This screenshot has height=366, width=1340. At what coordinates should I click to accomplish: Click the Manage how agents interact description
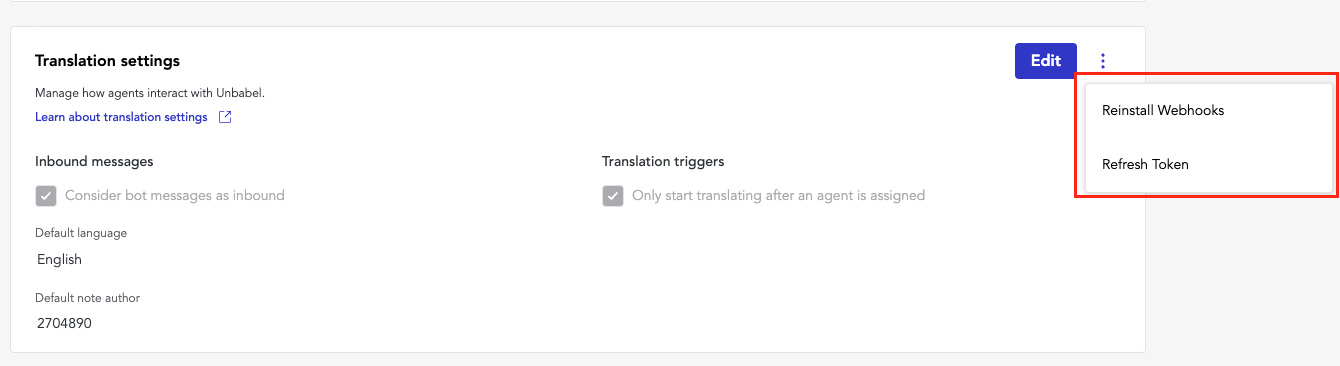[x=150, y=93]
